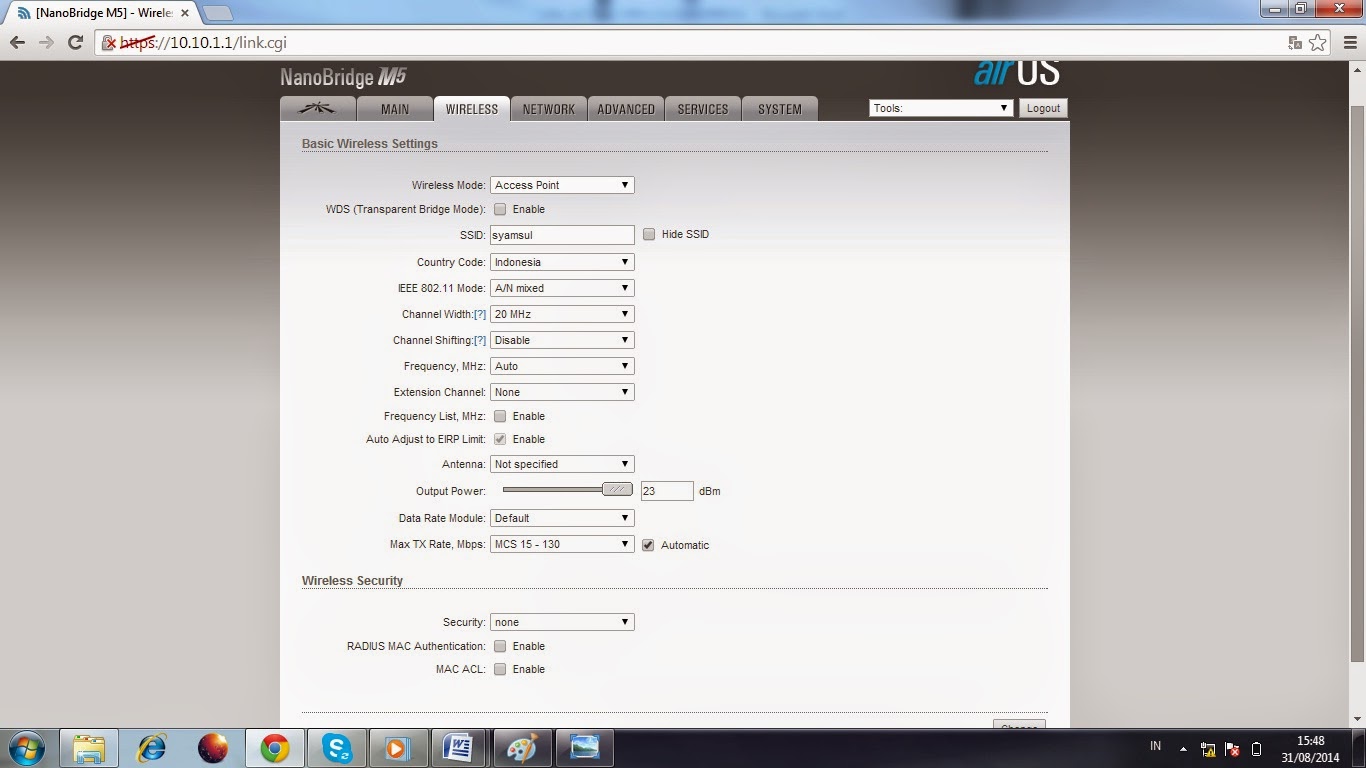Check the Hide SSID checkbox
The width and height of the screenshot is (1366, 768).
[648, 234]
